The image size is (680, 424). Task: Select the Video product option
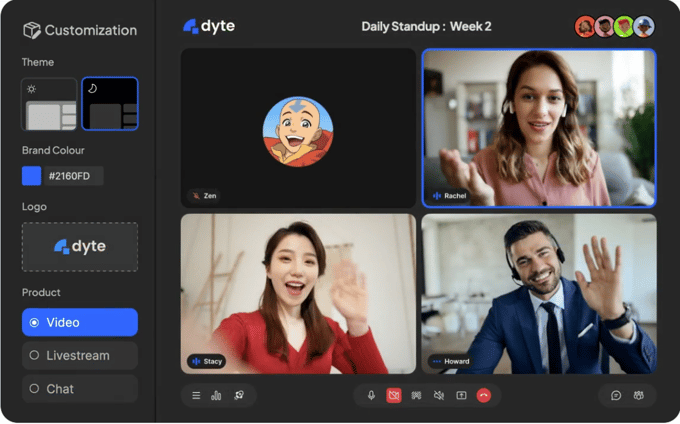pos(80,322)
